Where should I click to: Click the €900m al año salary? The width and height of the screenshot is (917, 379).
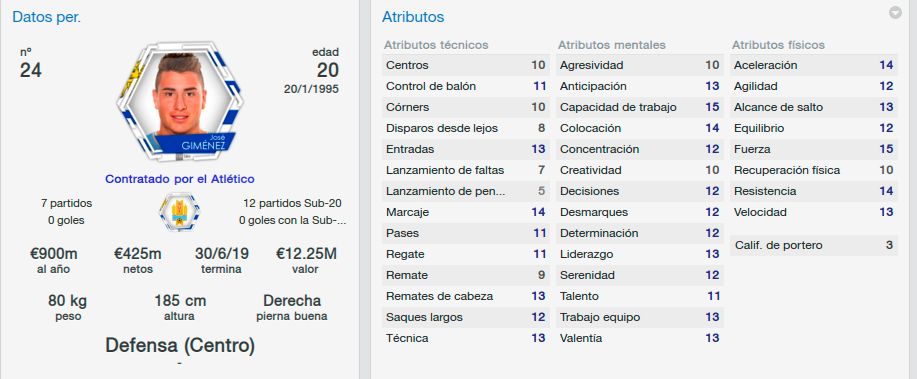(54, 261)
